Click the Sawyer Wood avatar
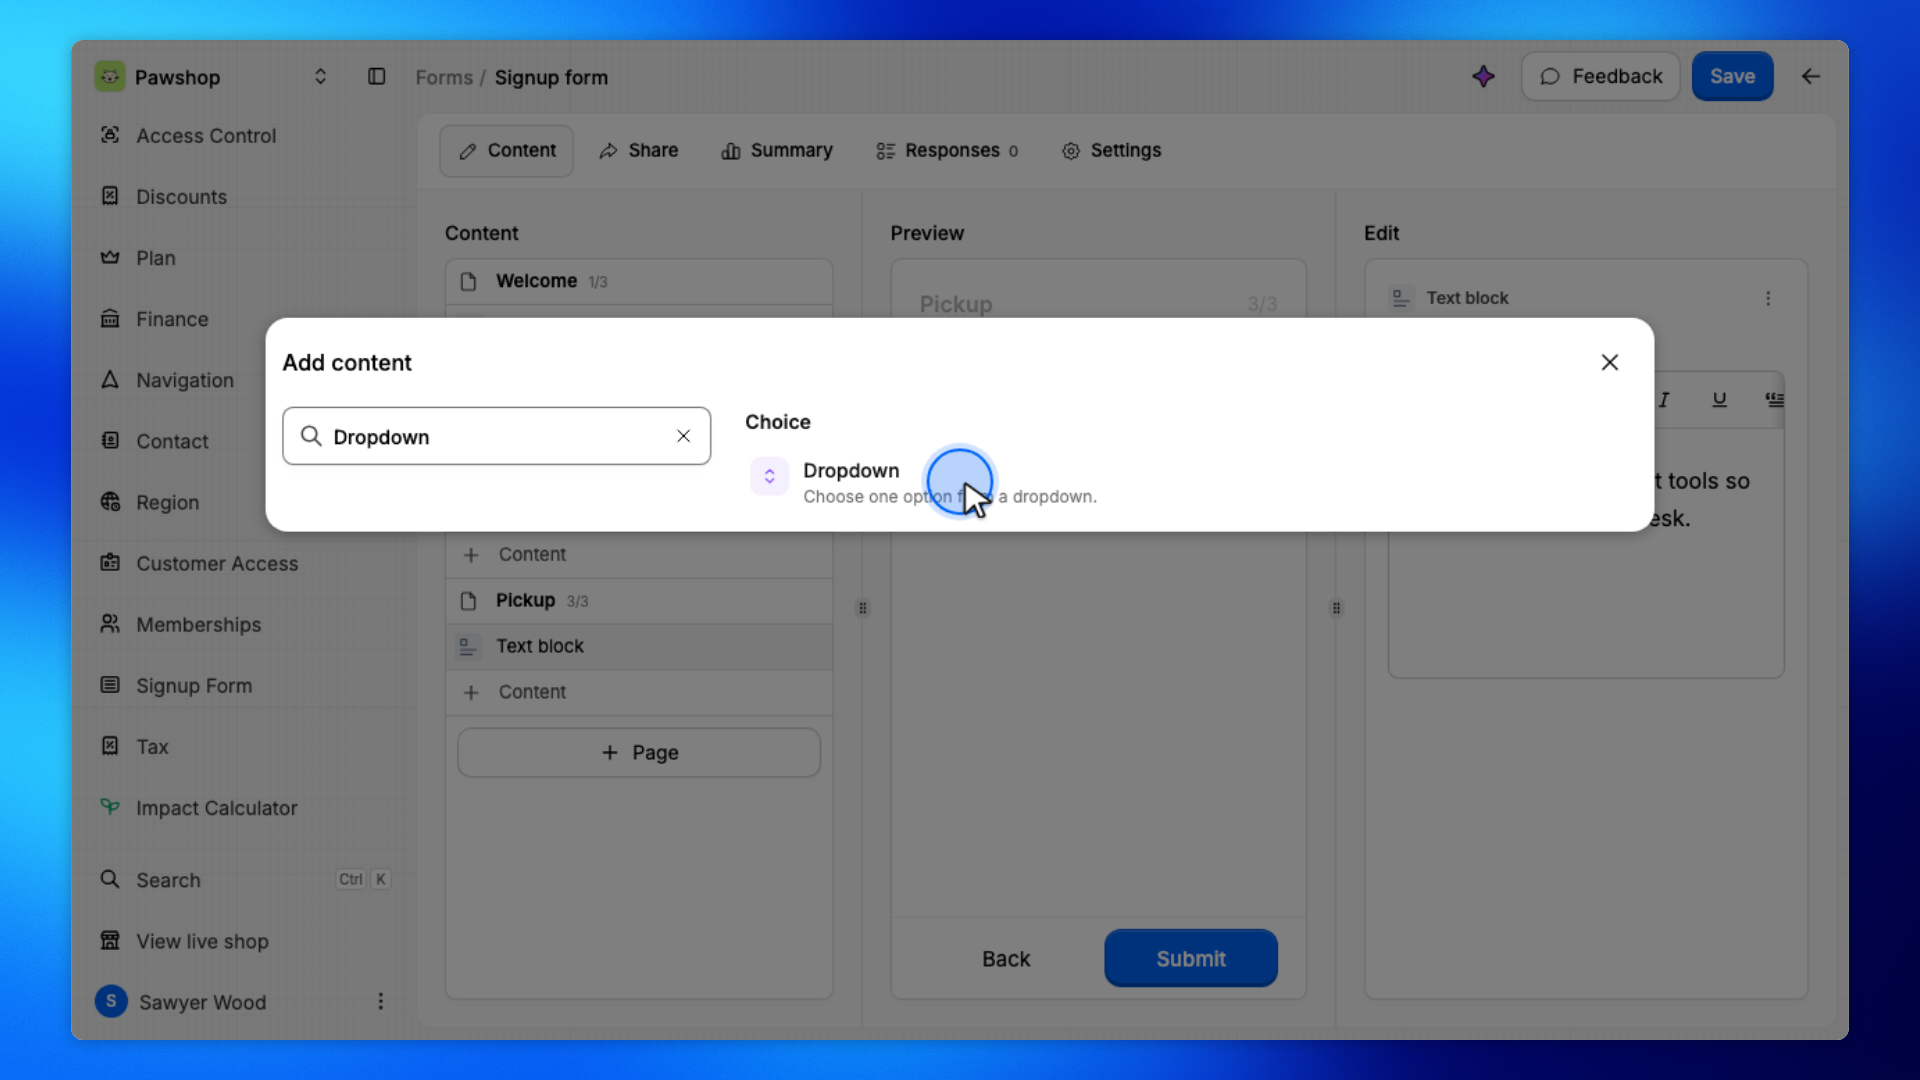 111,1001
